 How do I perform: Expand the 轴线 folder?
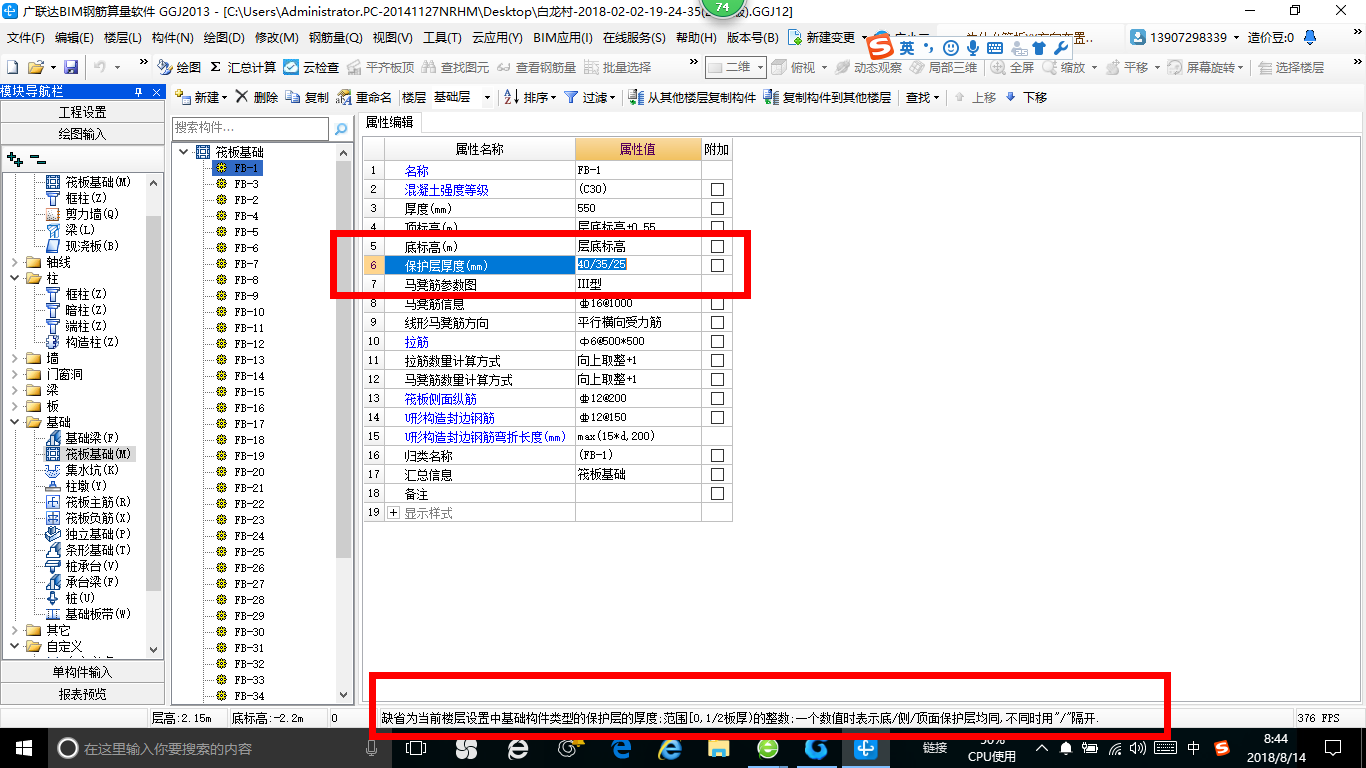(14, 262)
